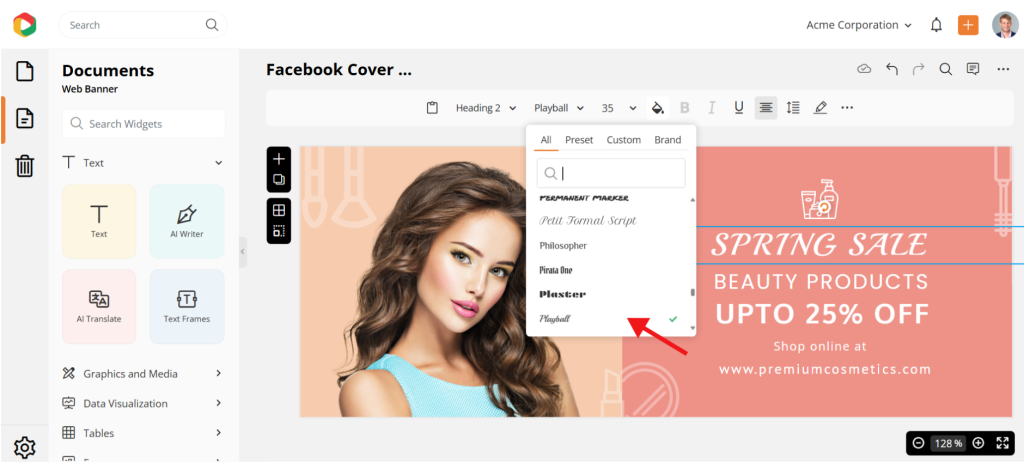Image resolution: width=1024 pixels, height=463 pixels.
Task: Toggle bold formatting
Action: [685, 108]
